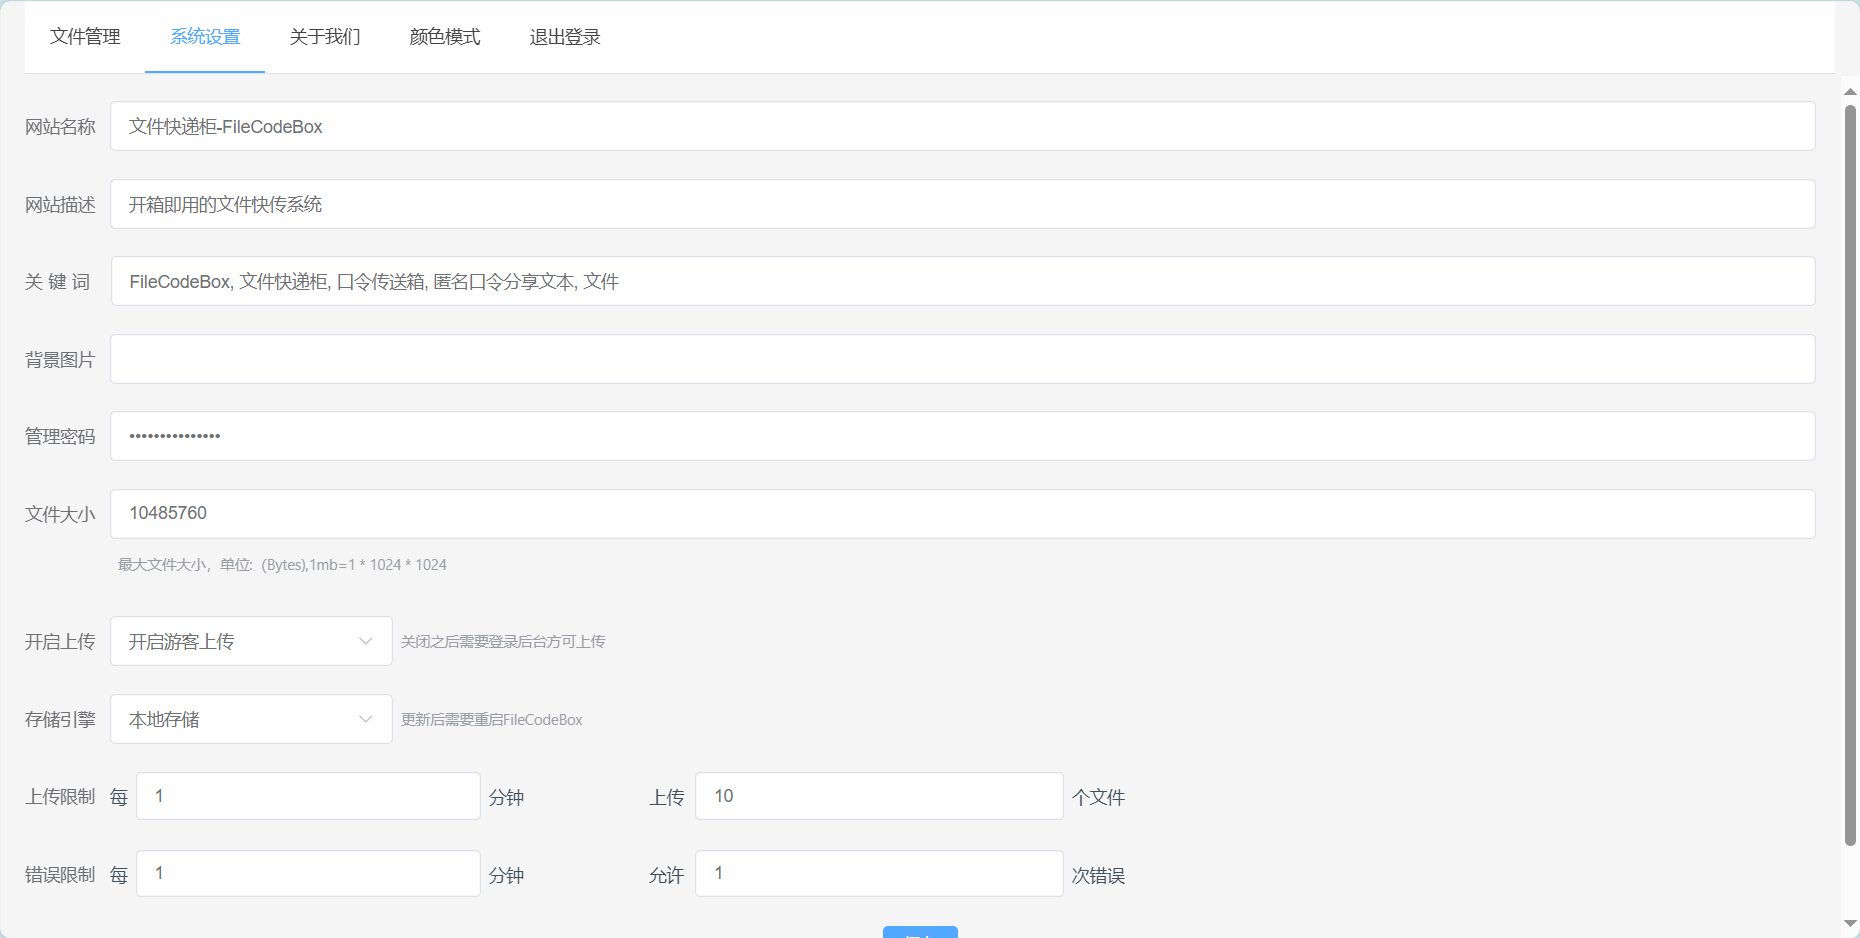Select the 系统设置 tab

[205, 37]
